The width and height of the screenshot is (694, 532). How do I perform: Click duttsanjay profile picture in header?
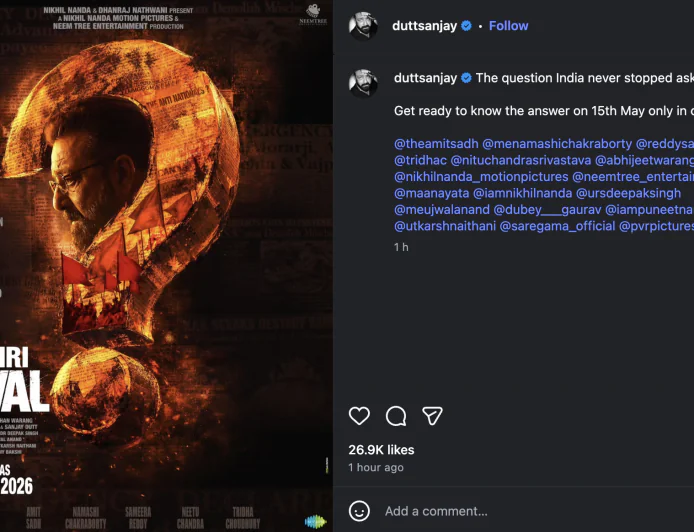tap(363, 26)
